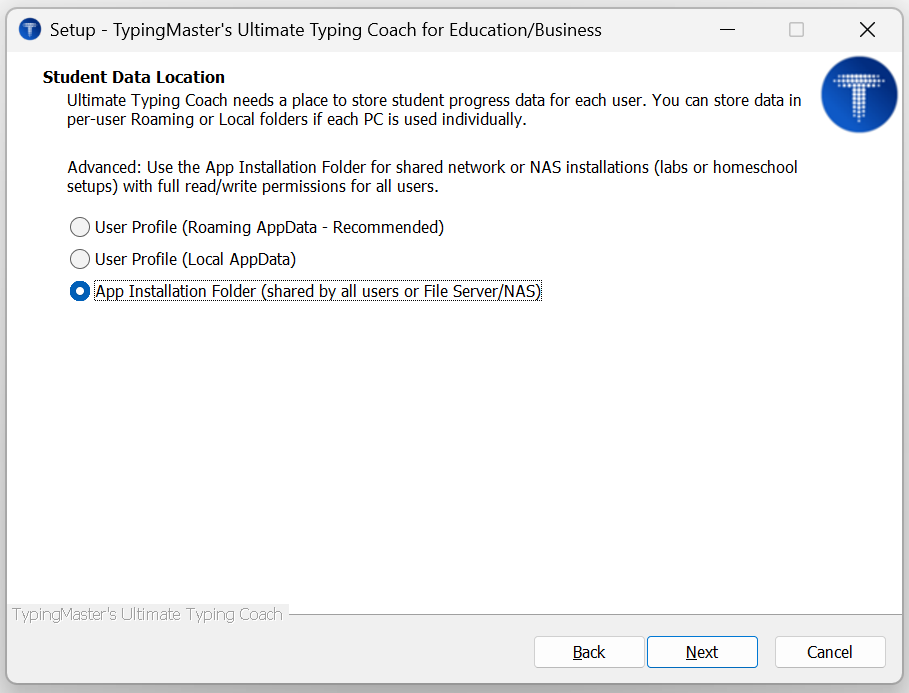Choose the Local AppData radio circle

[80, 260]
